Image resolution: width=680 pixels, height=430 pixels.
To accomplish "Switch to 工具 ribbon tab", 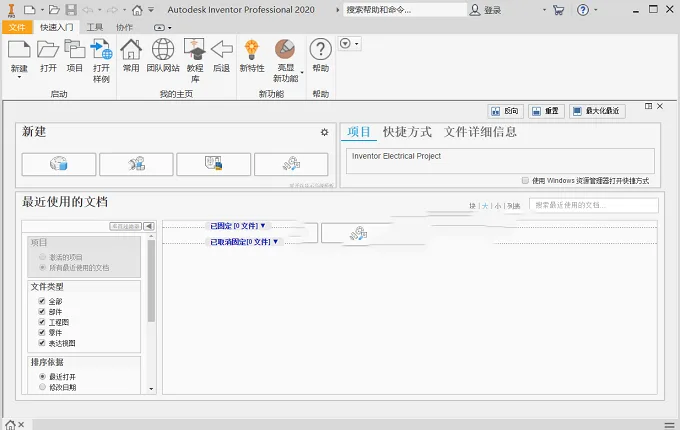I will [x=95, y=27].
